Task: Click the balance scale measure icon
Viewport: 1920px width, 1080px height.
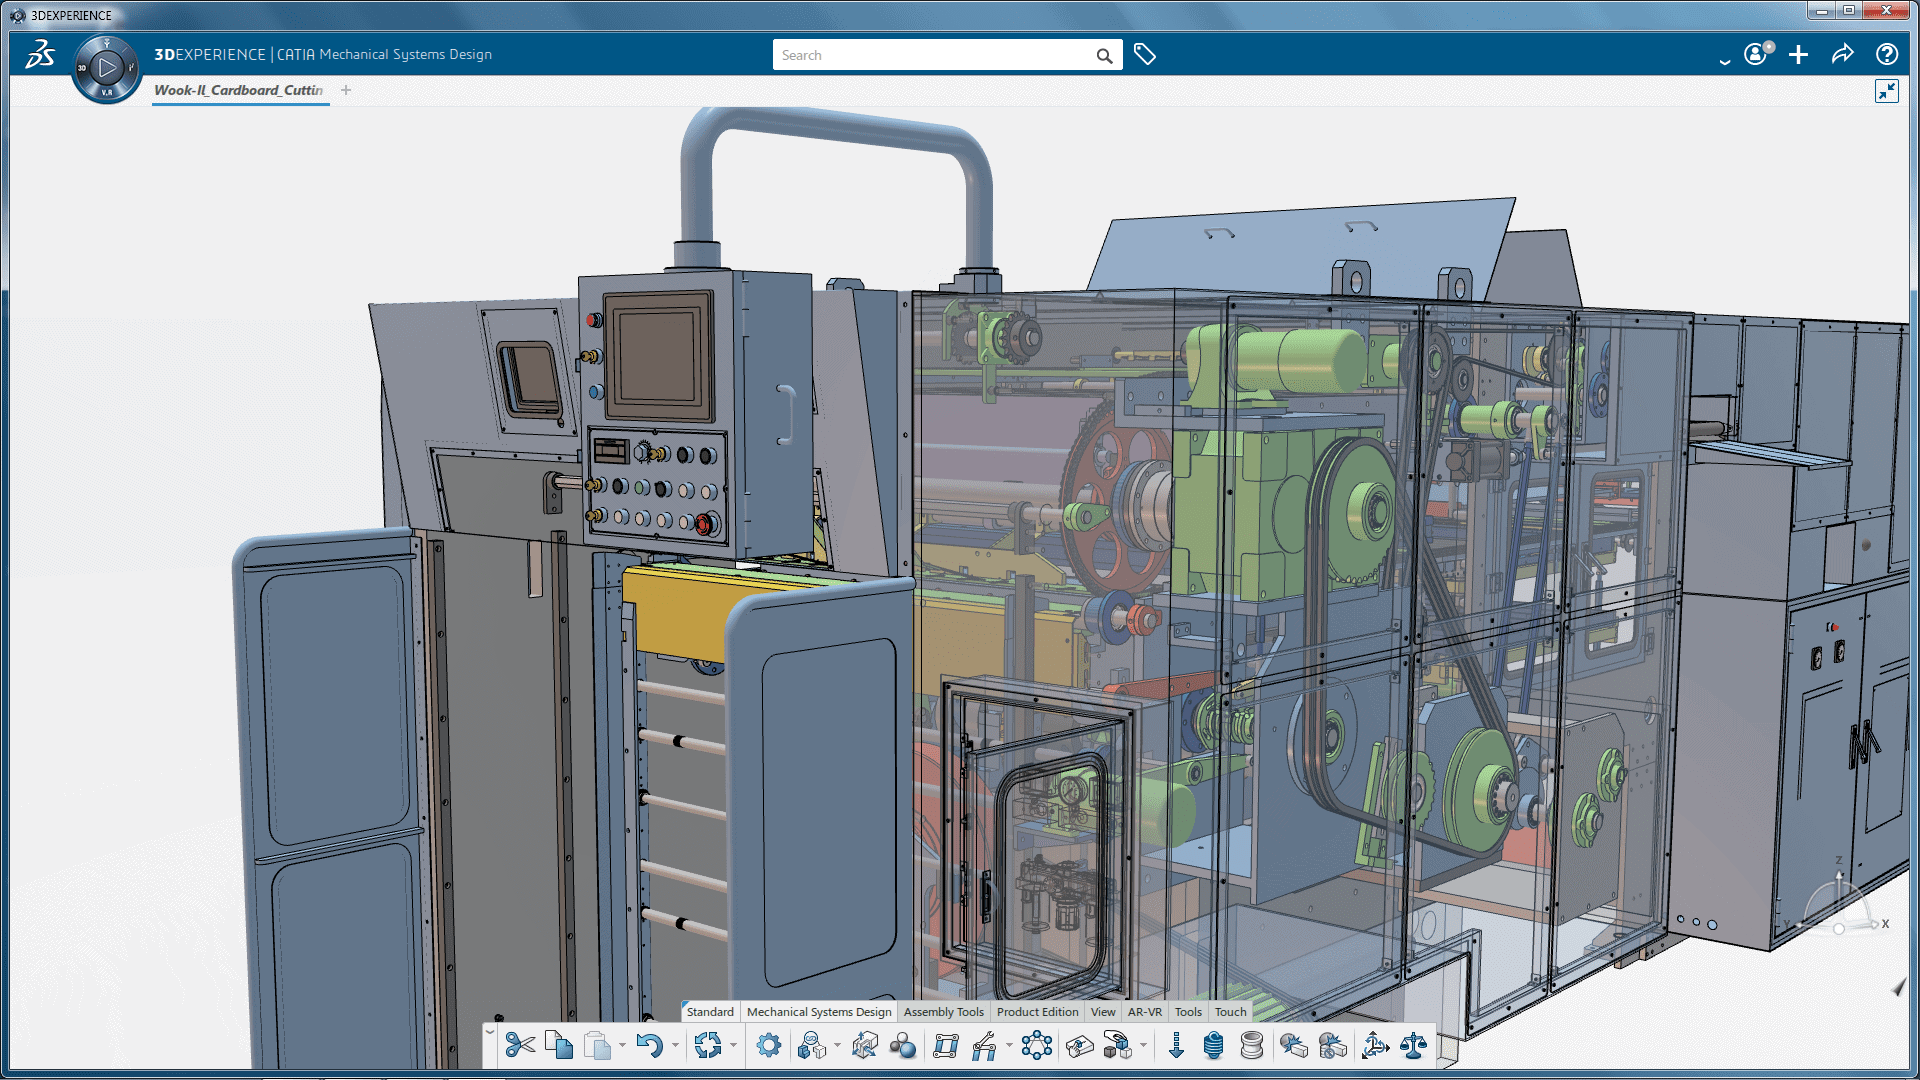Action: 1413,1046
